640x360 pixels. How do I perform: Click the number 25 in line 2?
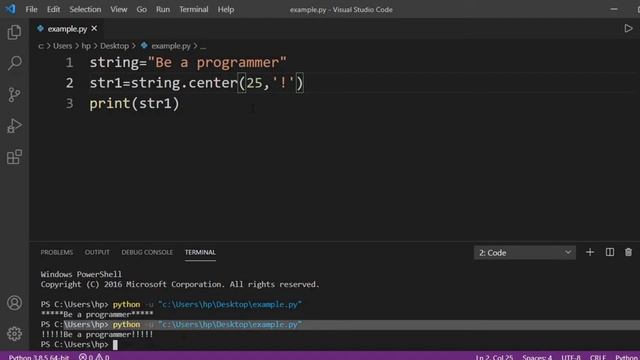(254, 83)
